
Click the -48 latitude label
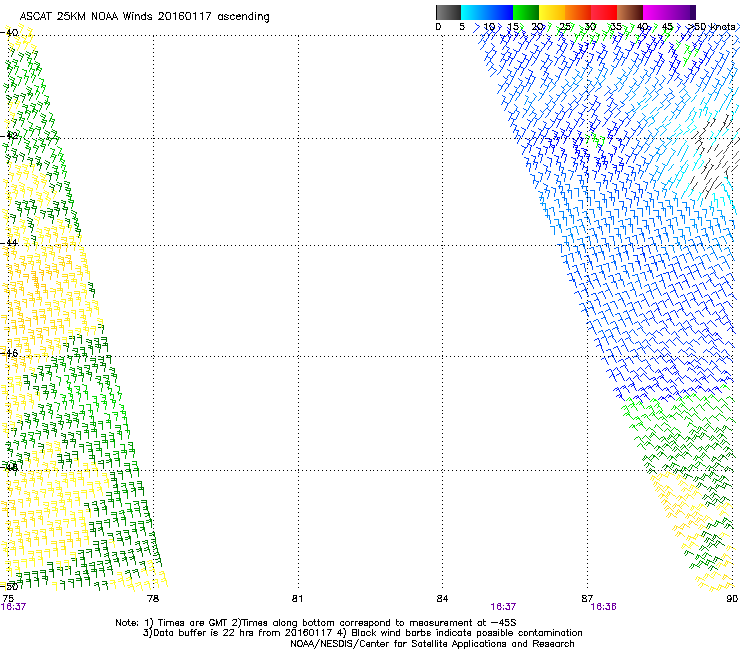click(x=9, y=467)
